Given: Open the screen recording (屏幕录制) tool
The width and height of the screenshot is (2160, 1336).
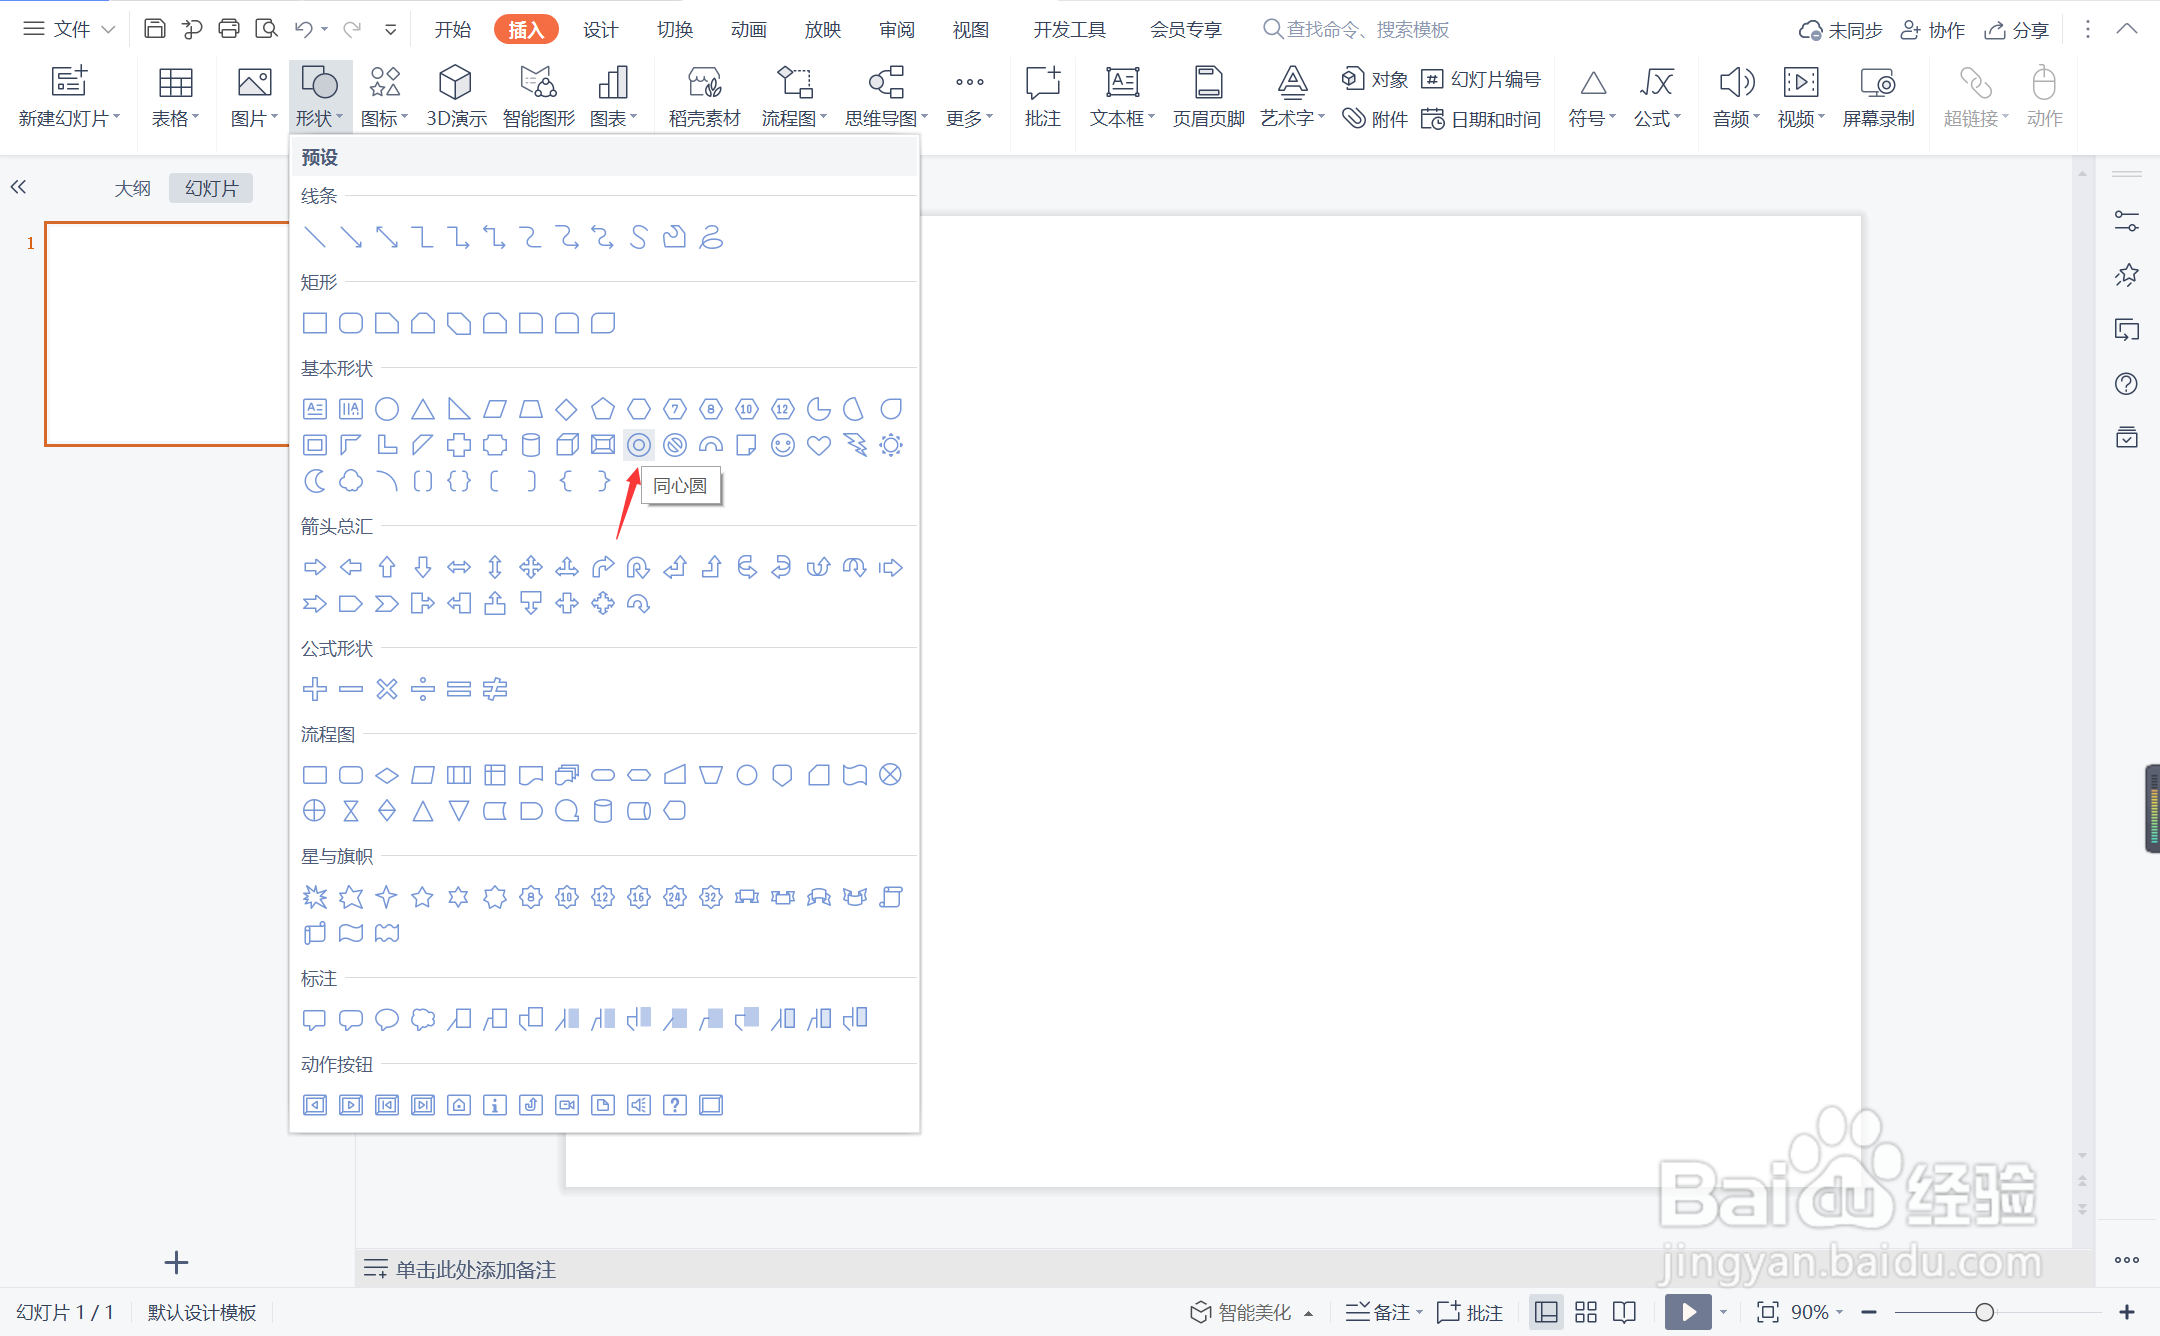Looking at the screenshot, I should [x=1878, y=96].
